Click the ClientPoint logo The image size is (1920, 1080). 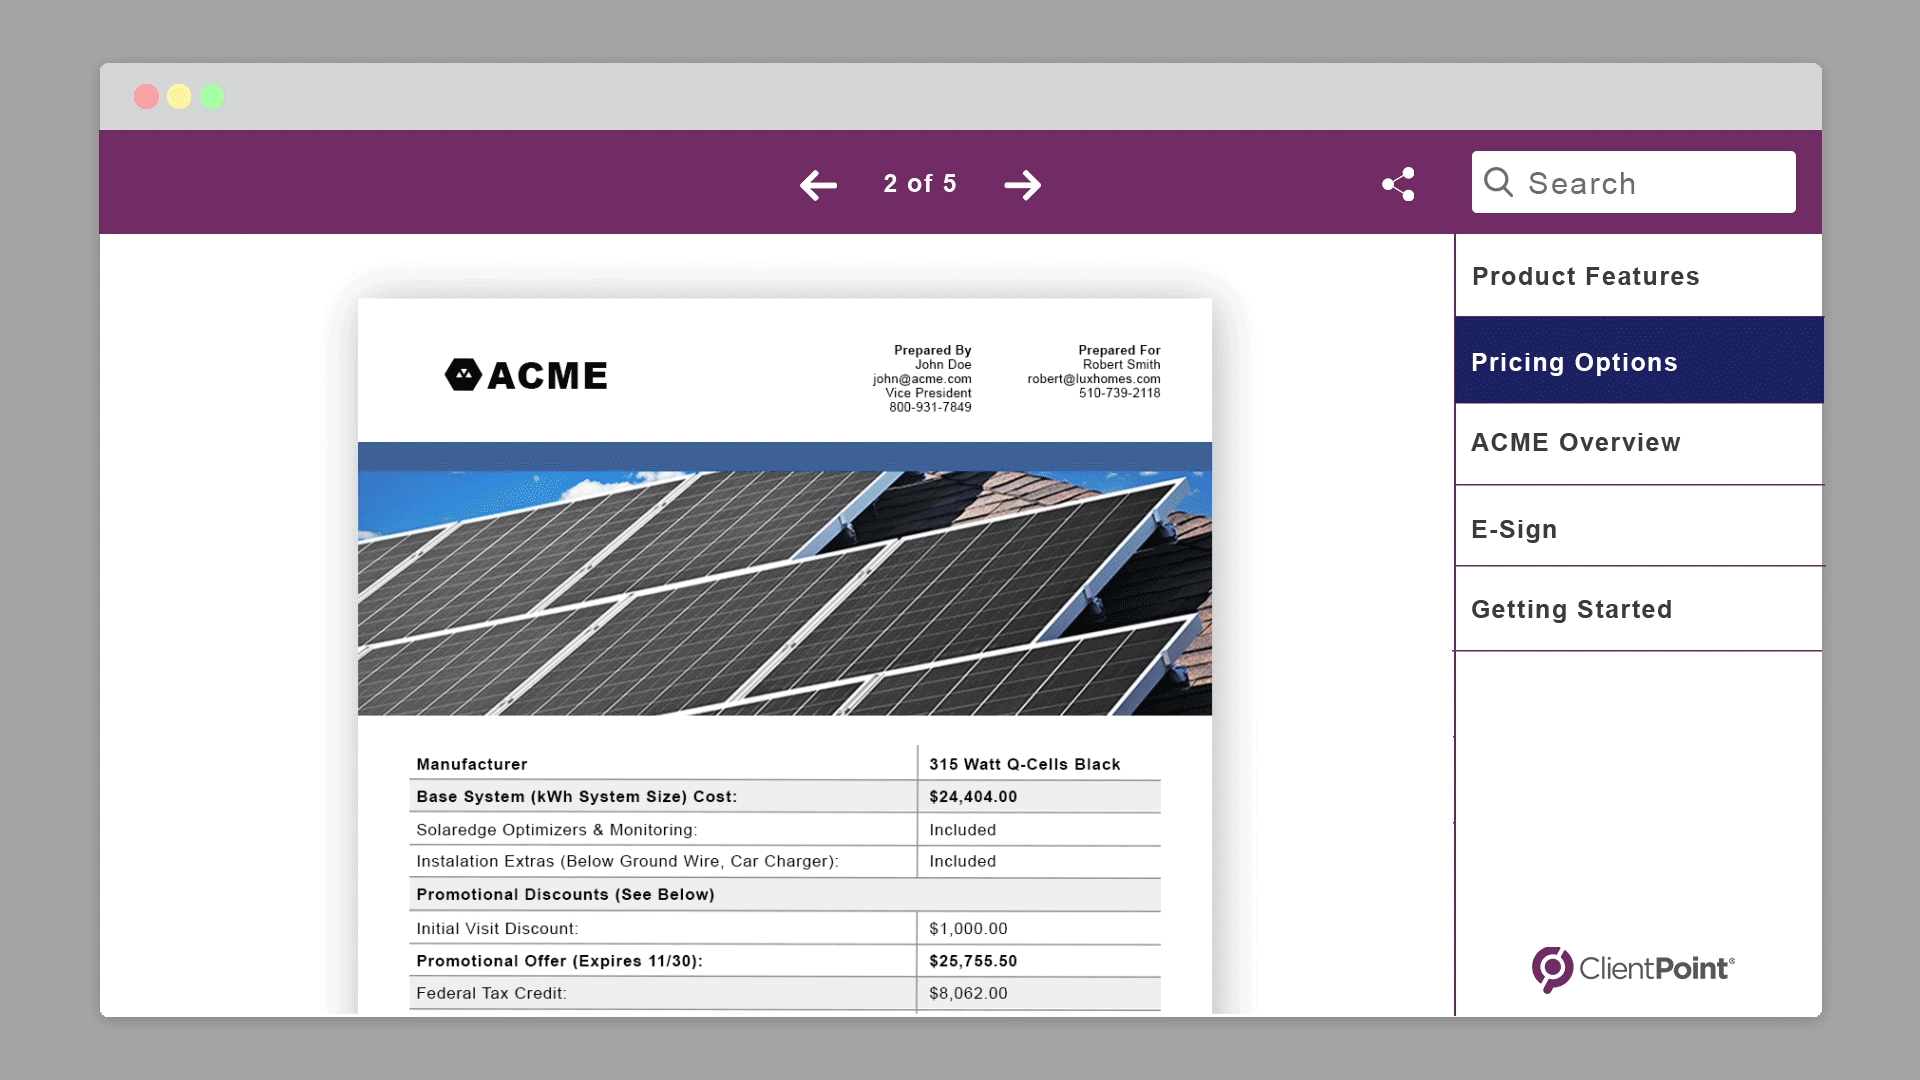pos(1633,968)
